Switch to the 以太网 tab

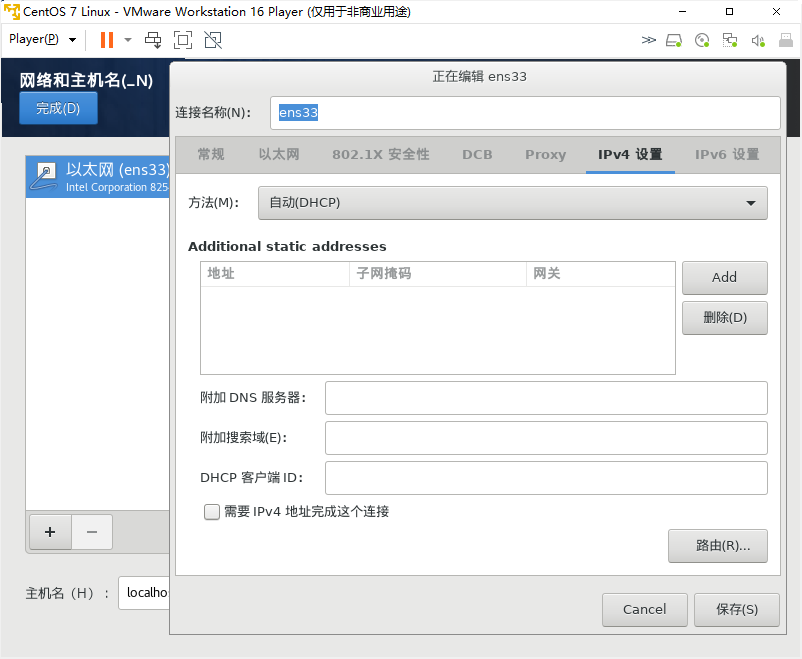279,154
